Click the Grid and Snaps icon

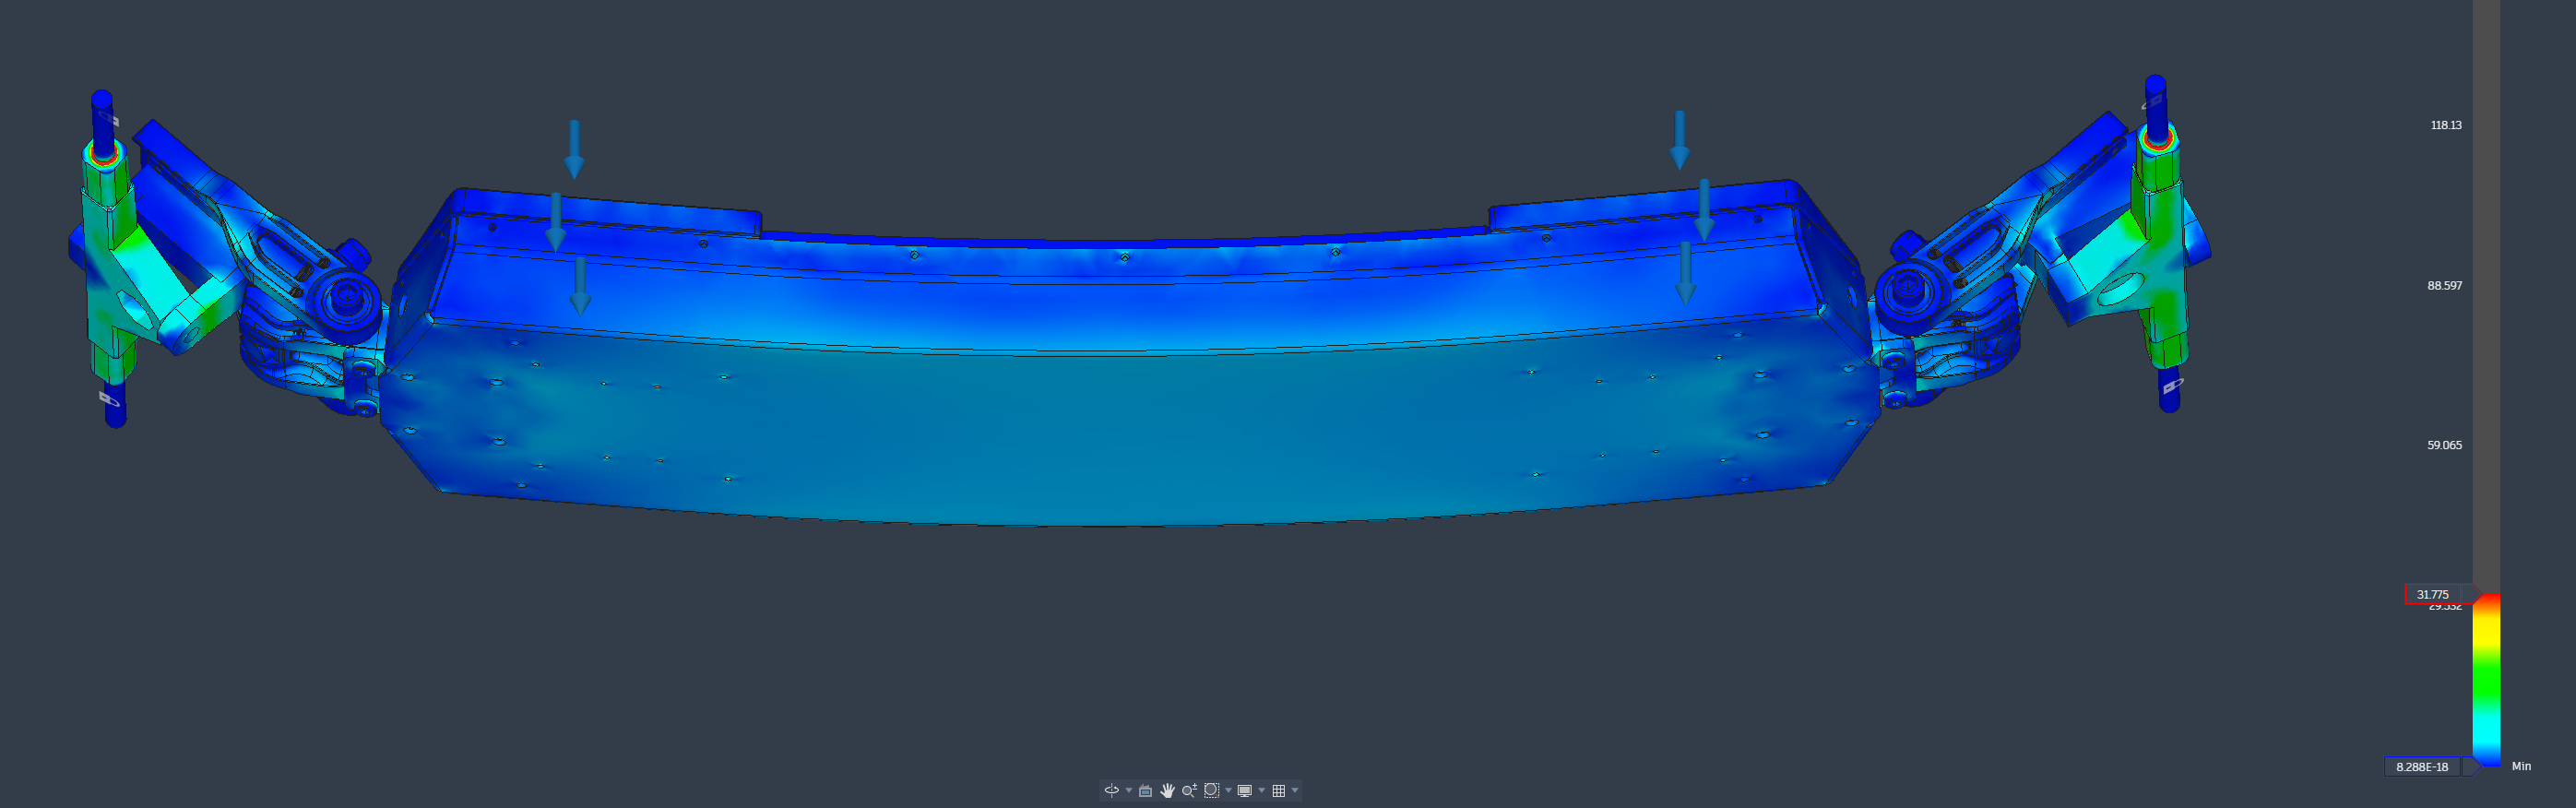1278,790
